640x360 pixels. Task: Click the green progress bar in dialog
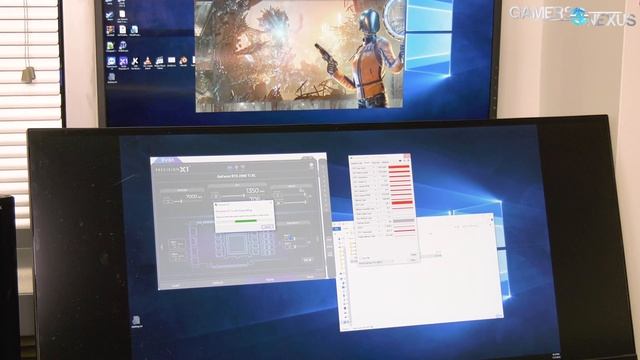(245, 221)
